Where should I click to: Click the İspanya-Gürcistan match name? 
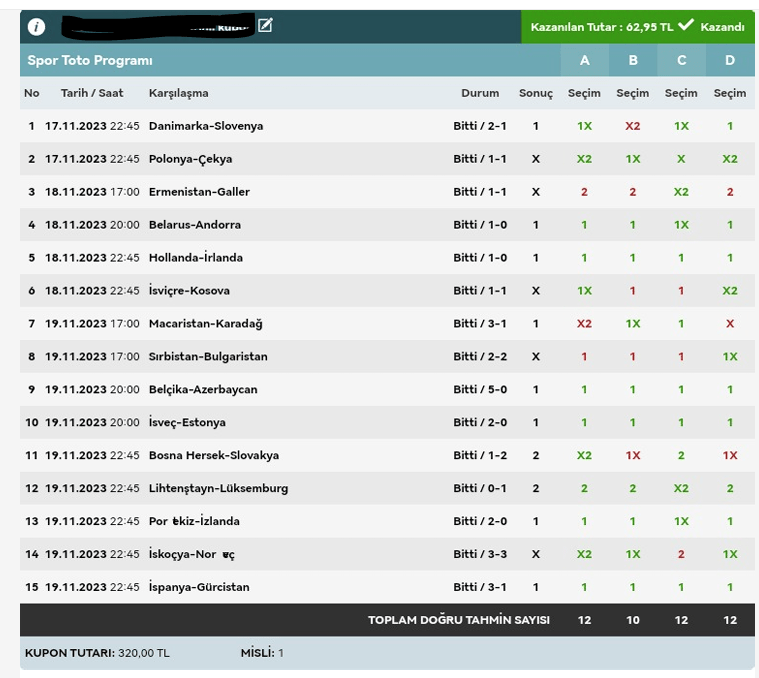199,587
